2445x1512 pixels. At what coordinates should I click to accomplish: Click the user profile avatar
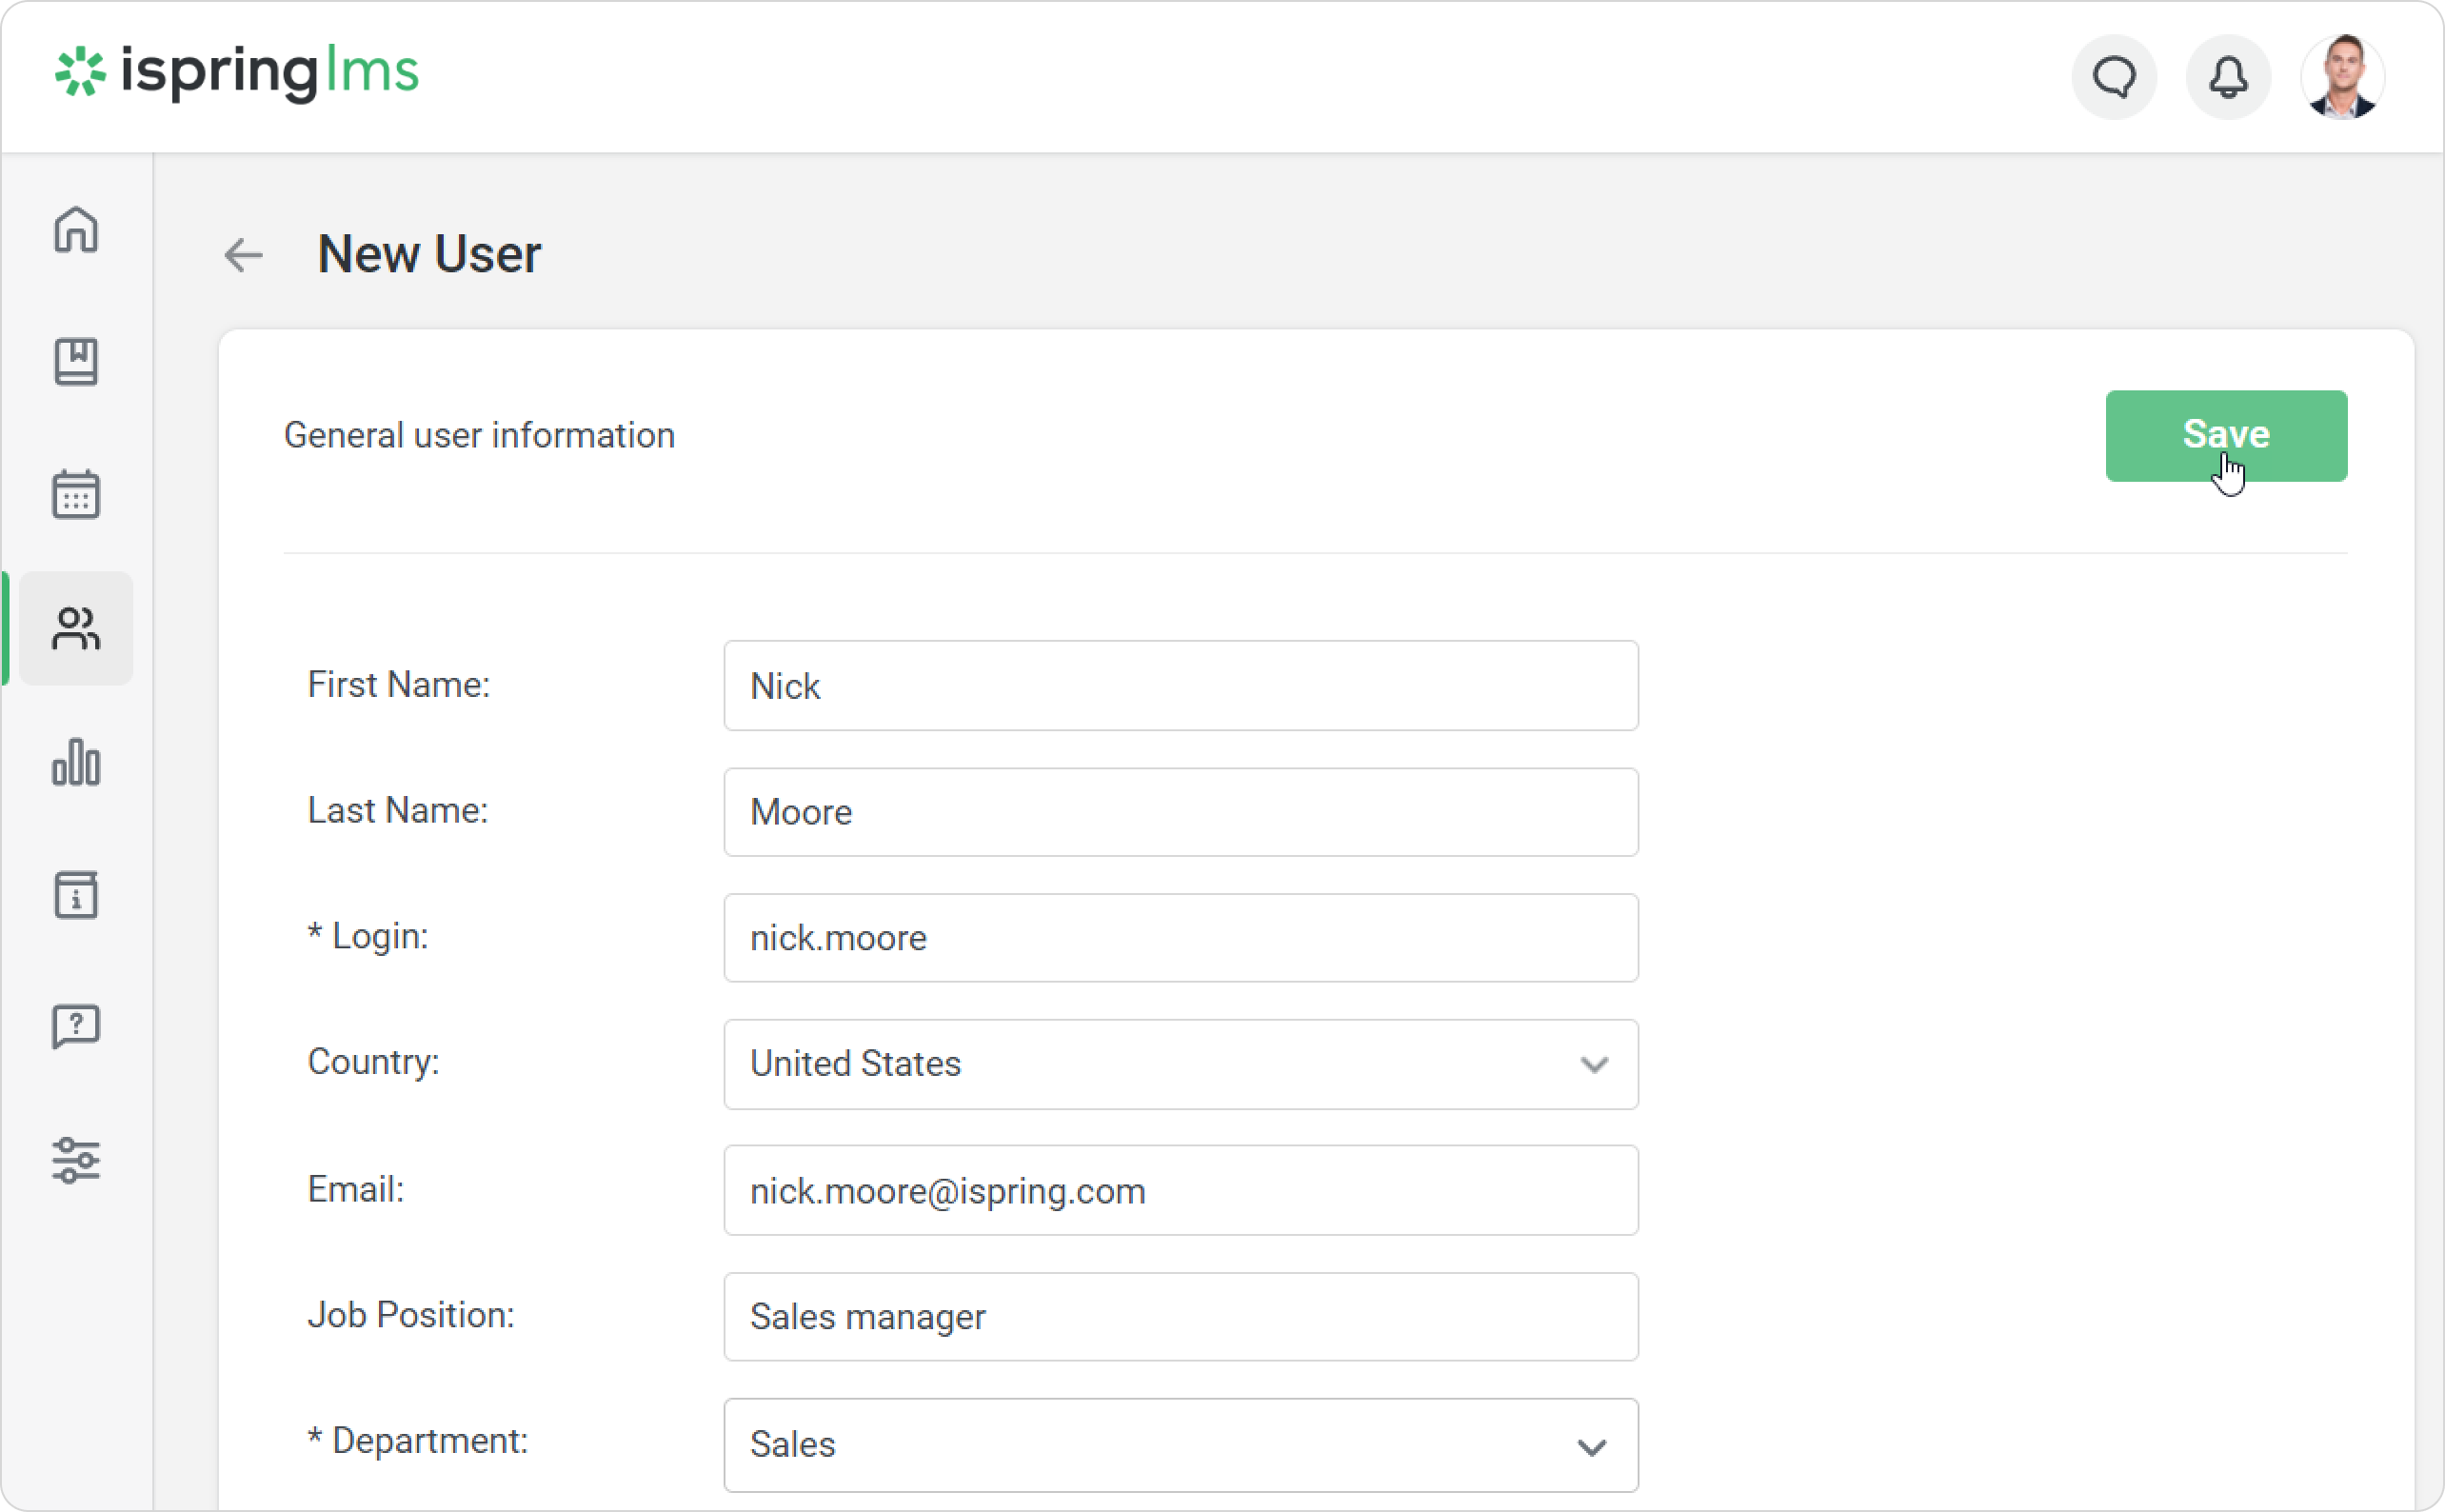[x=2342, y=77]
